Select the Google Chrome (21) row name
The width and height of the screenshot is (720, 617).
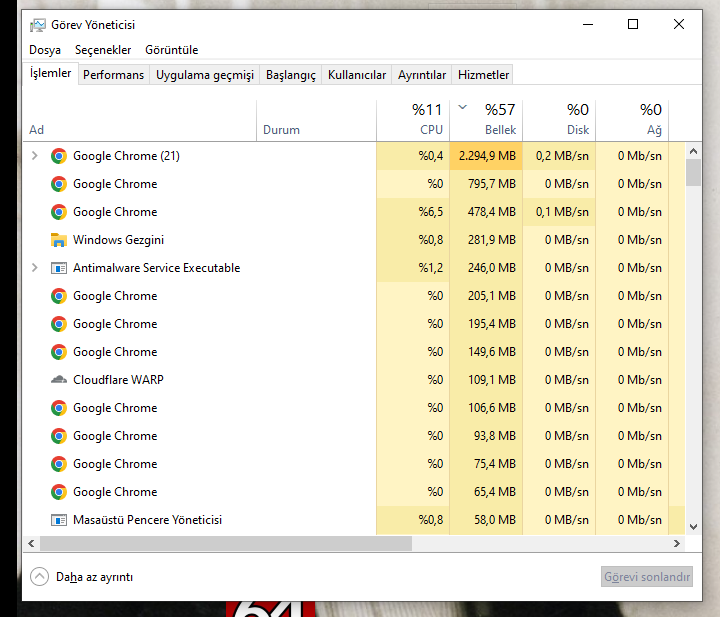(126, 156)
